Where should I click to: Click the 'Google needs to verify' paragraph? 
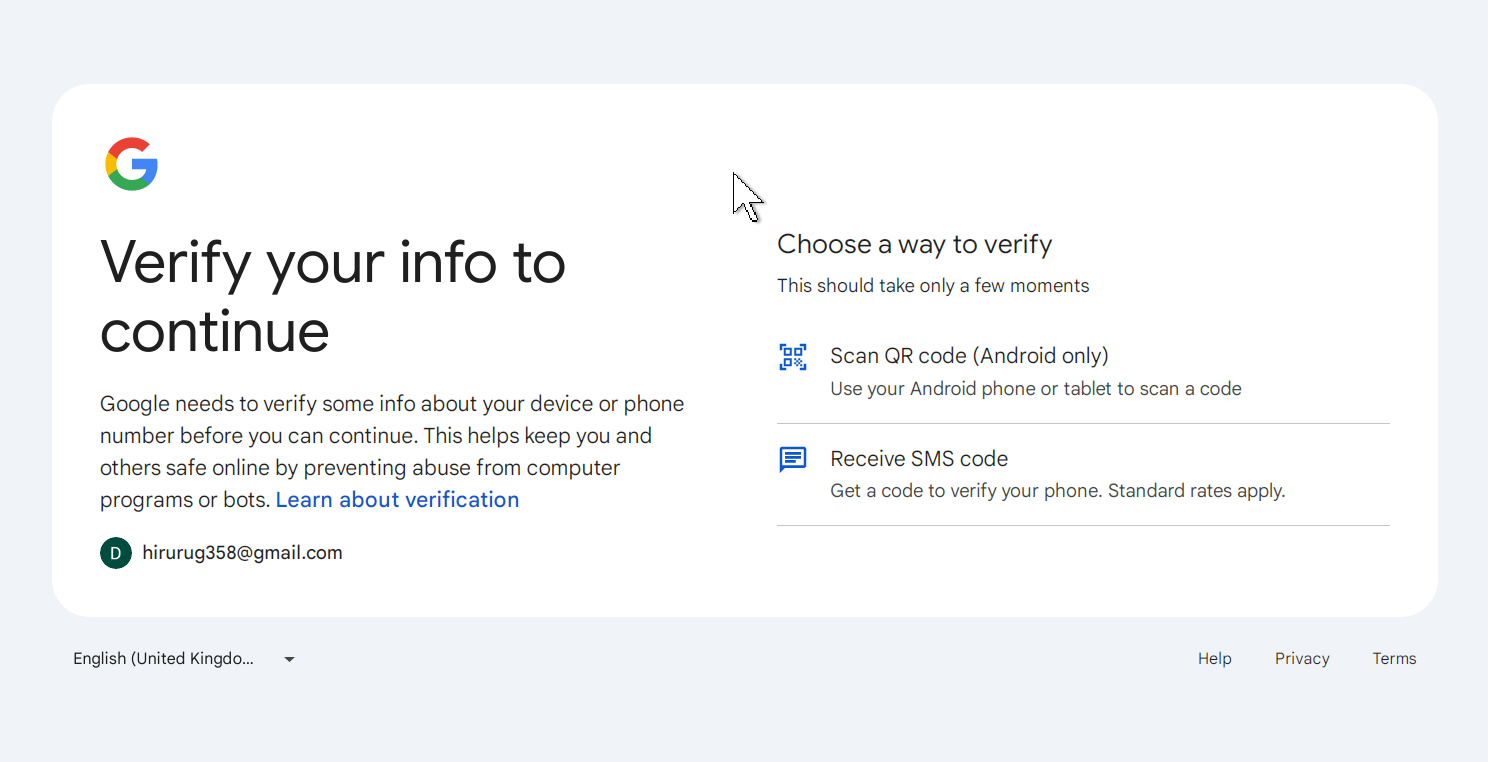[x=392, y=436]
